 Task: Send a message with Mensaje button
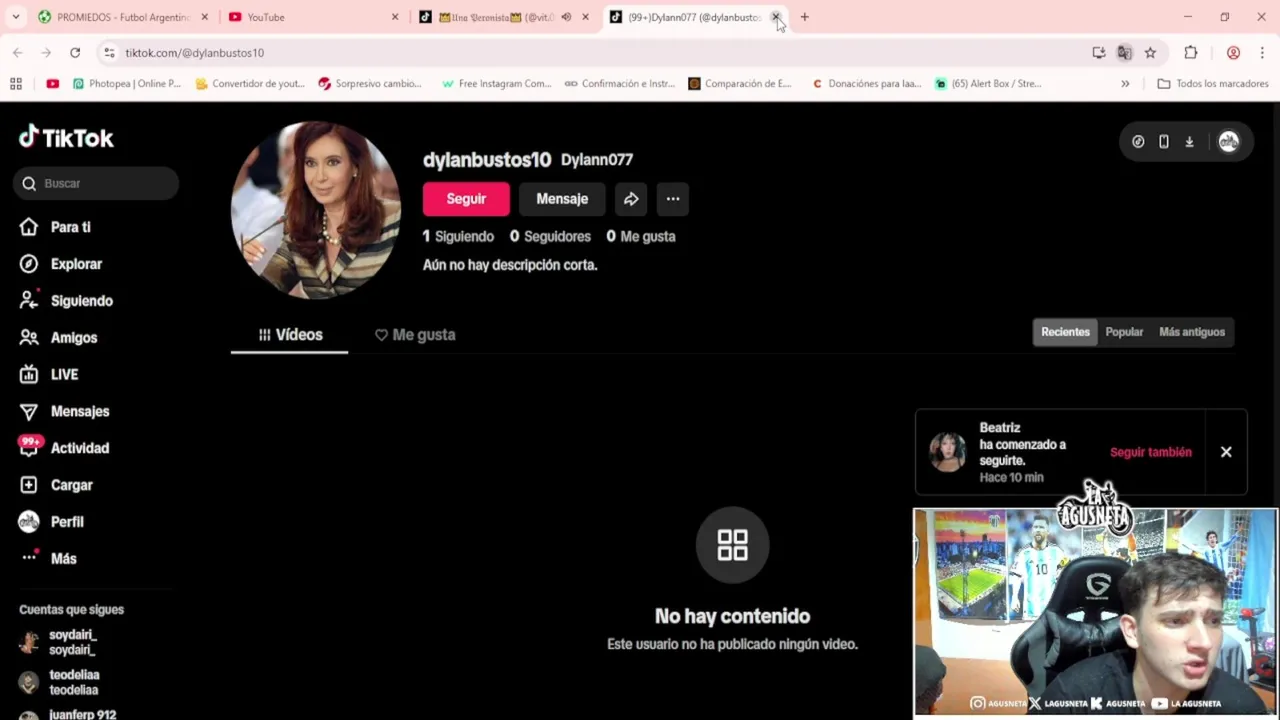coord(562,199)
